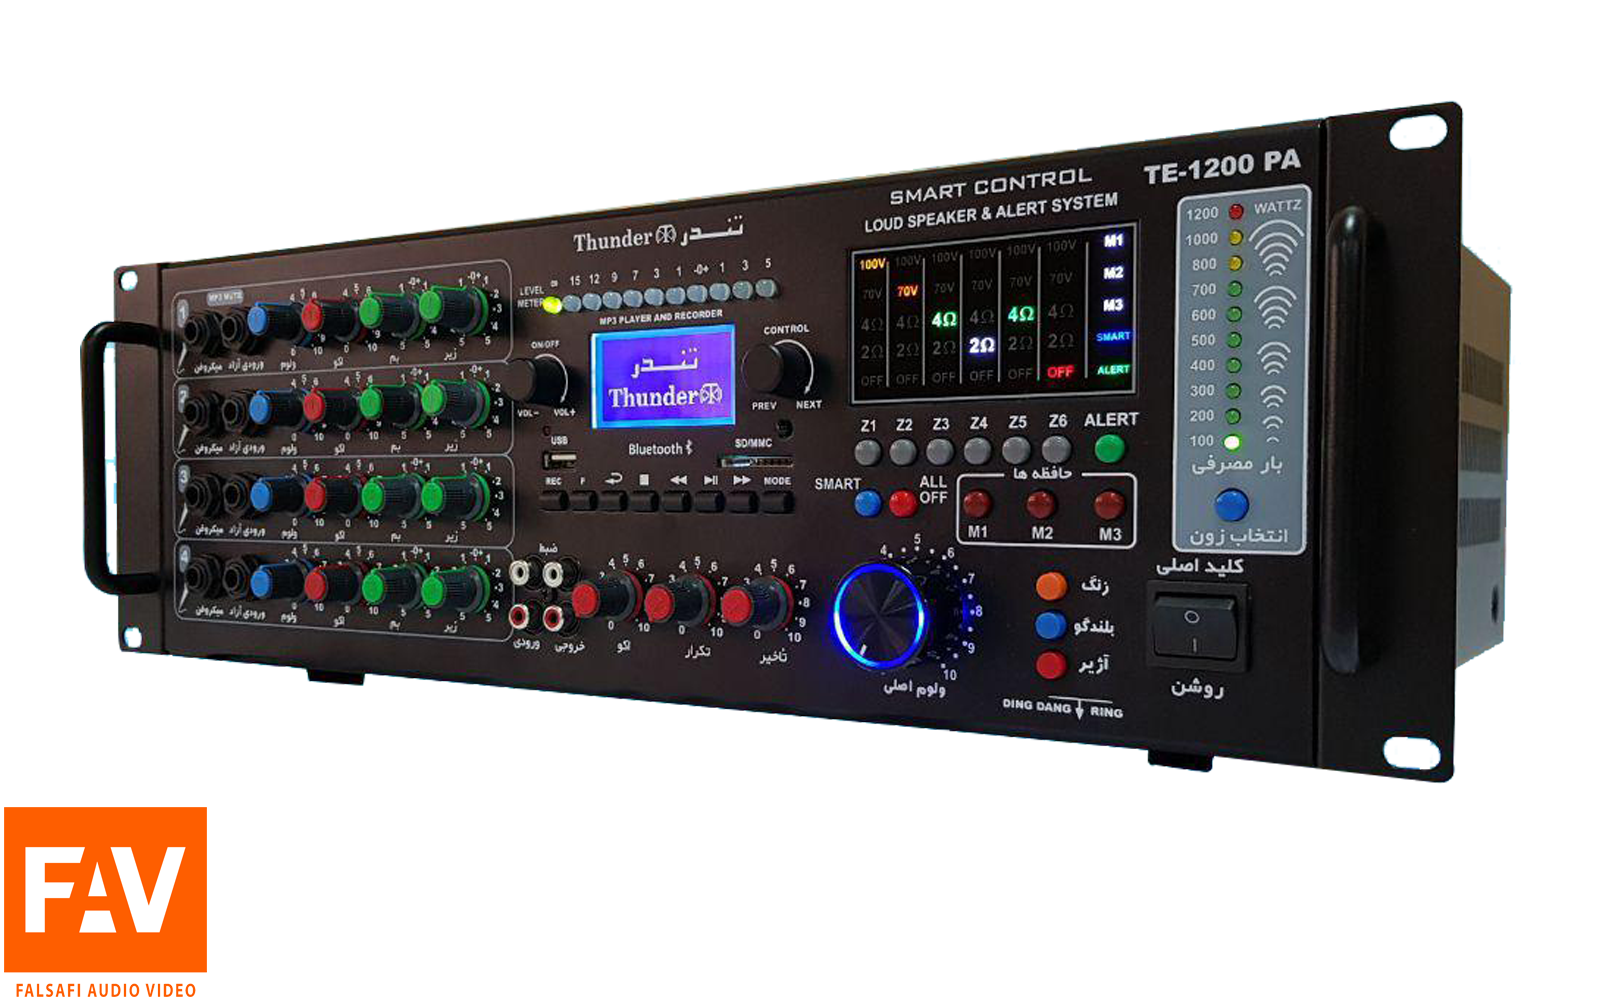Click the remote sensor next to SD/MMC
Image resolution: width=1600 pixels, height=1000 pixels.
point(785,428)
